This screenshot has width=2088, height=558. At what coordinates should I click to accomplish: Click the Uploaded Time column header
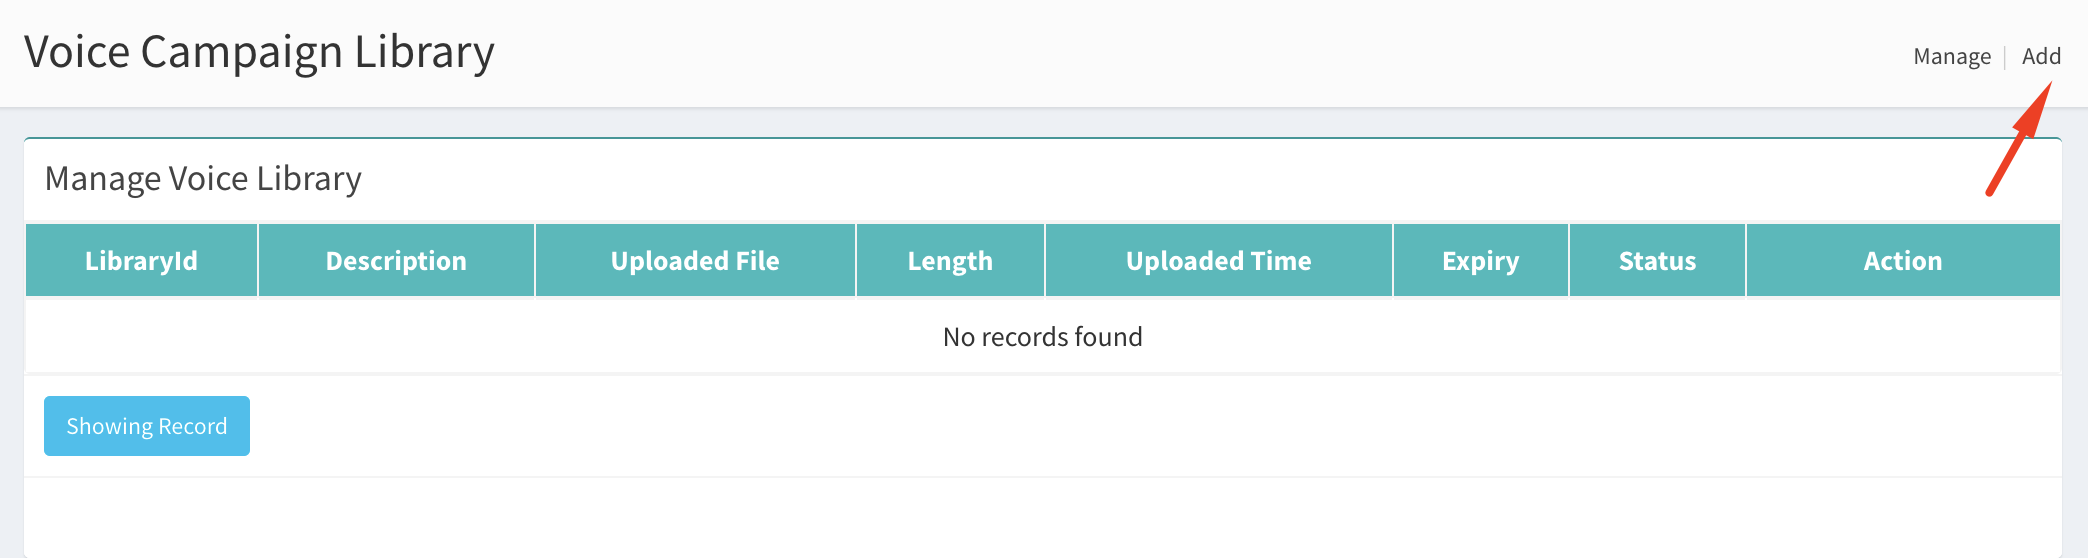1218,261
